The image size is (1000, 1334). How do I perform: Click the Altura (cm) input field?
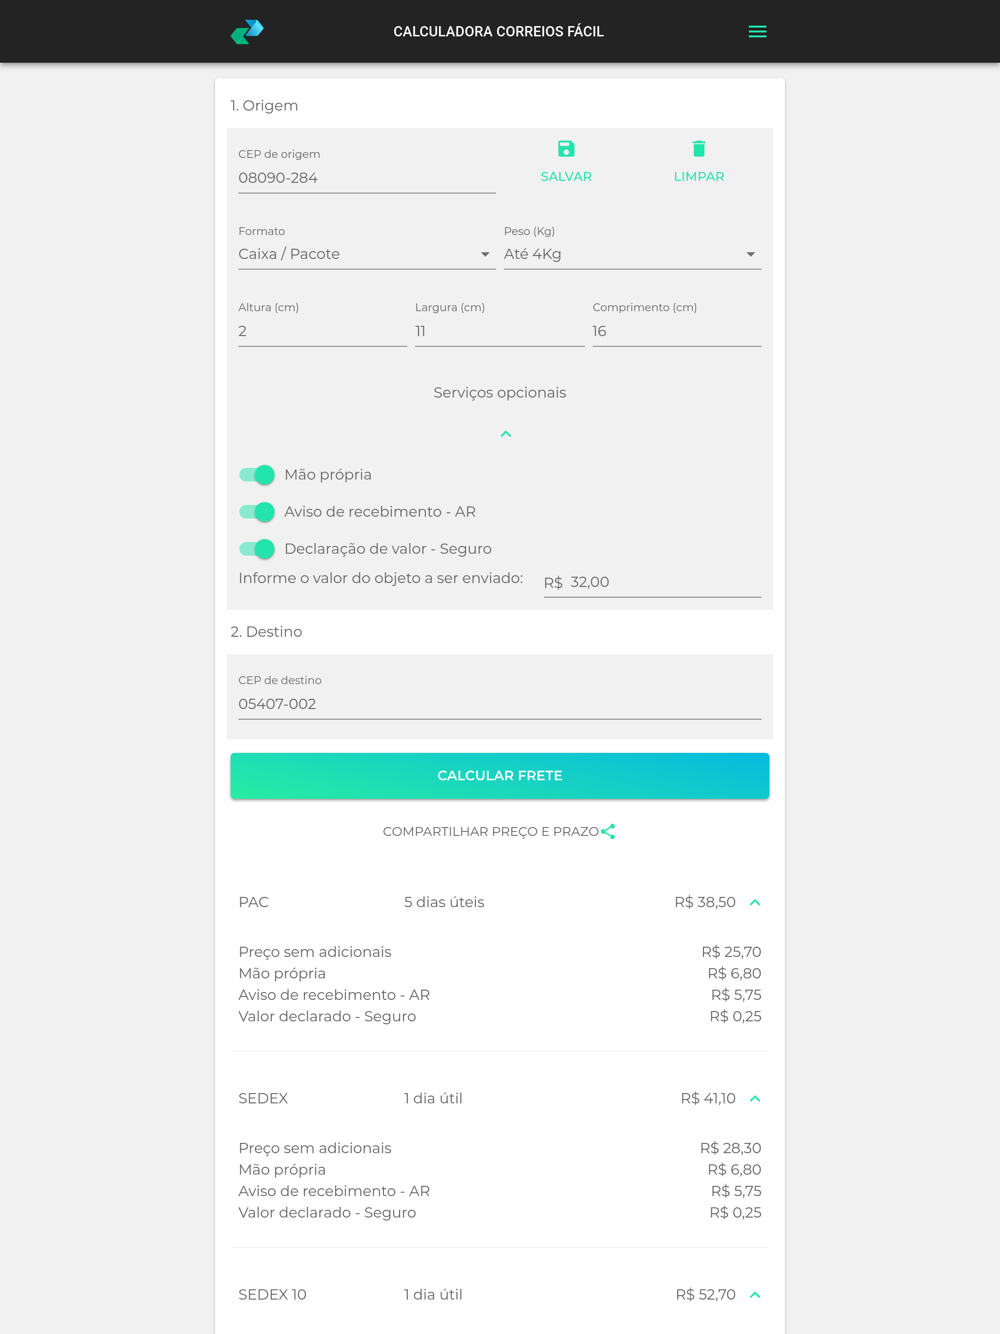tap(322, 331)
